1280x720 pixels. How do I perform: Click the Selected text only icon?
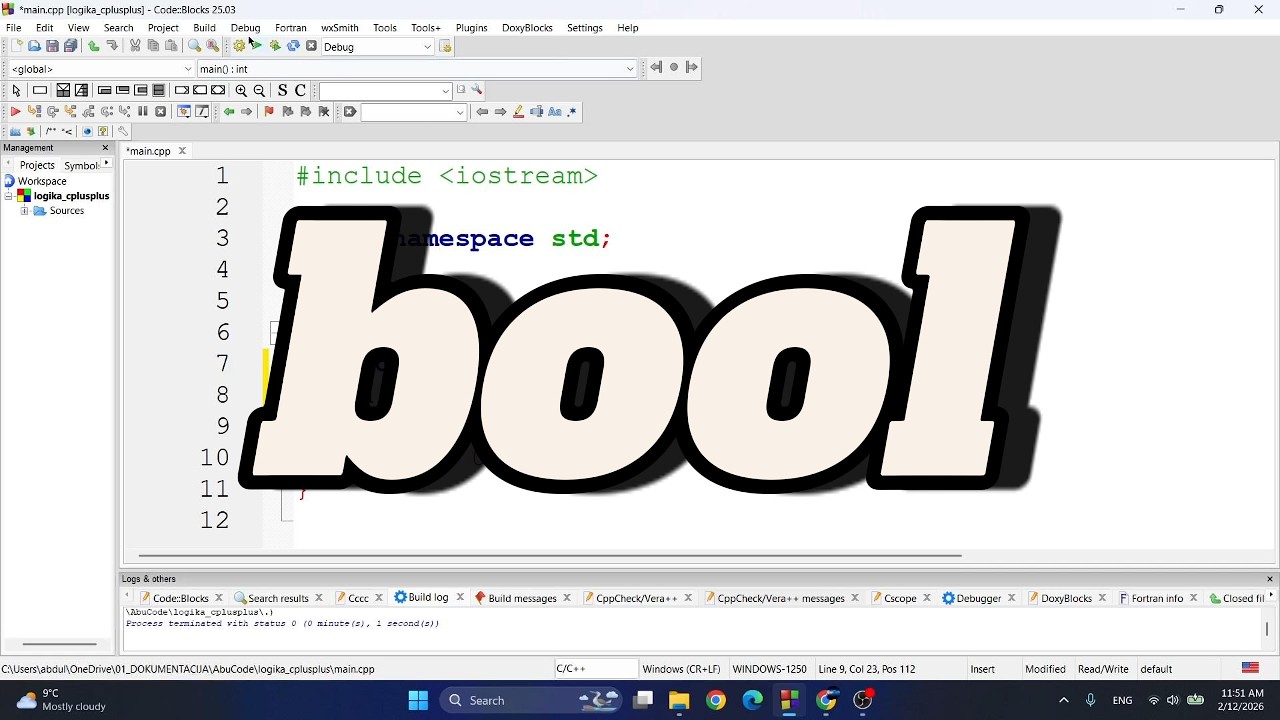pyautogui.click(x=536, y=112)
